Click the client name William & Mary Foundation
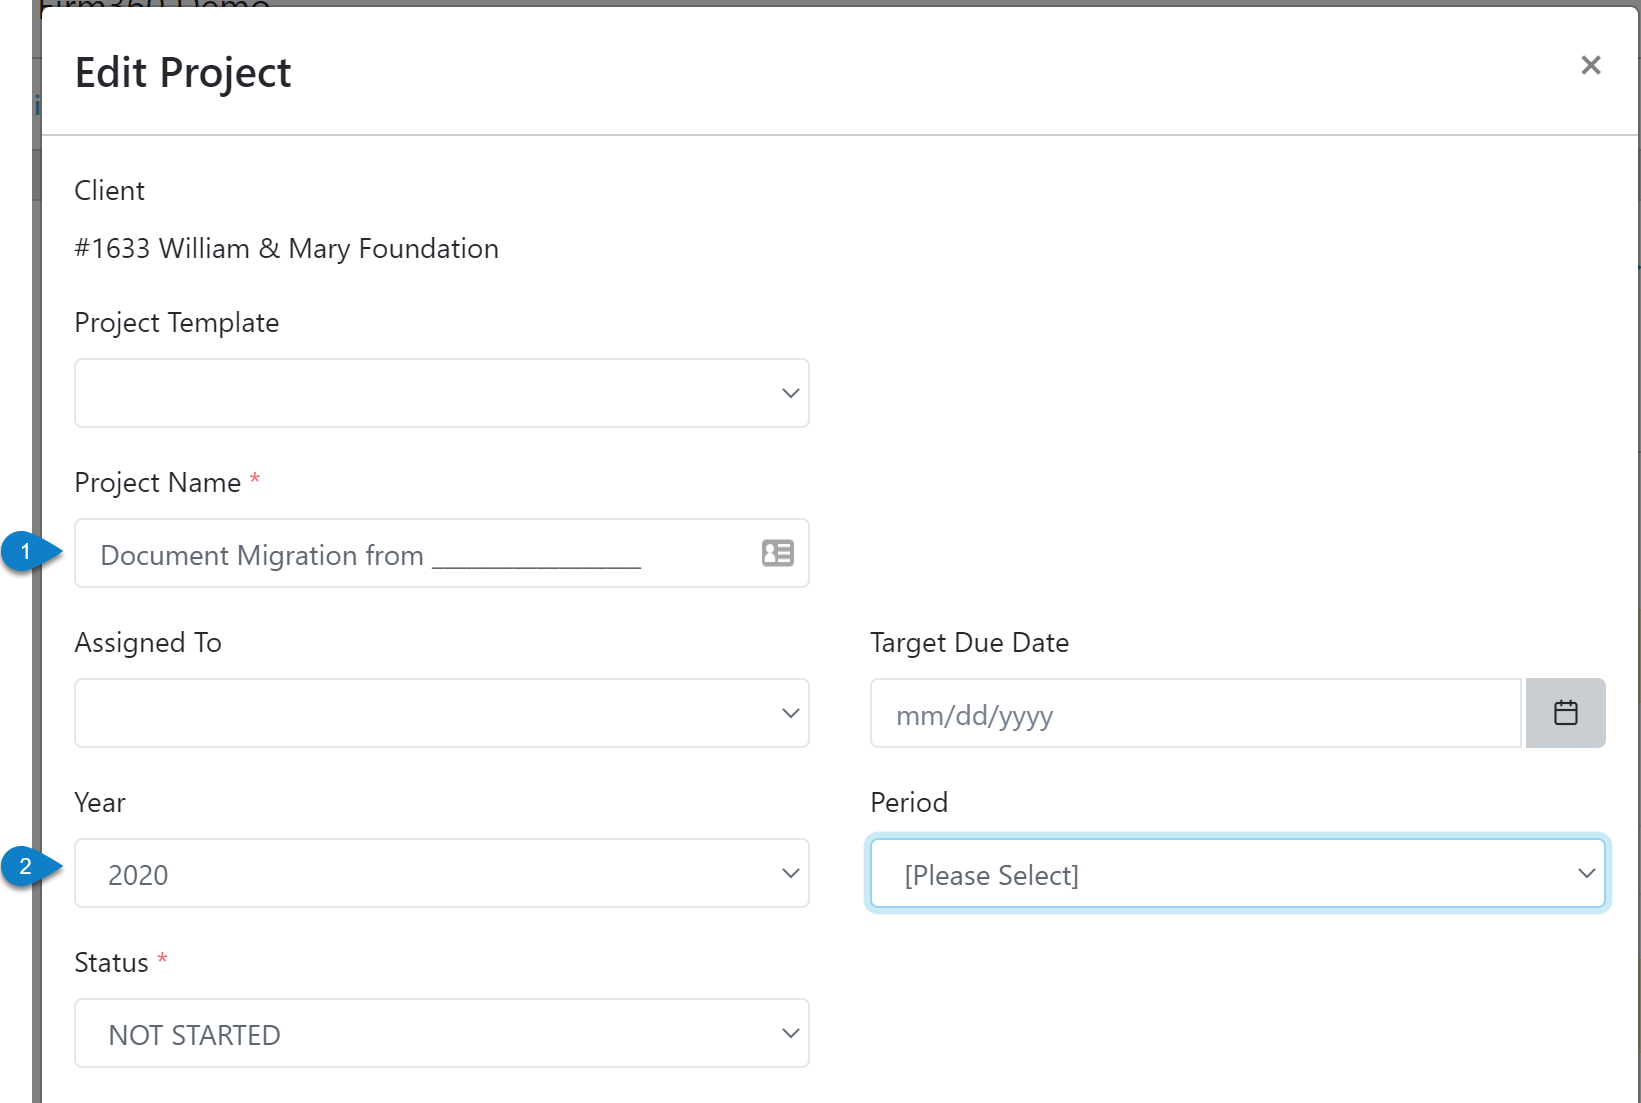The height and width of the screenshot is (1103, 1641). click(x=286, y=248)
